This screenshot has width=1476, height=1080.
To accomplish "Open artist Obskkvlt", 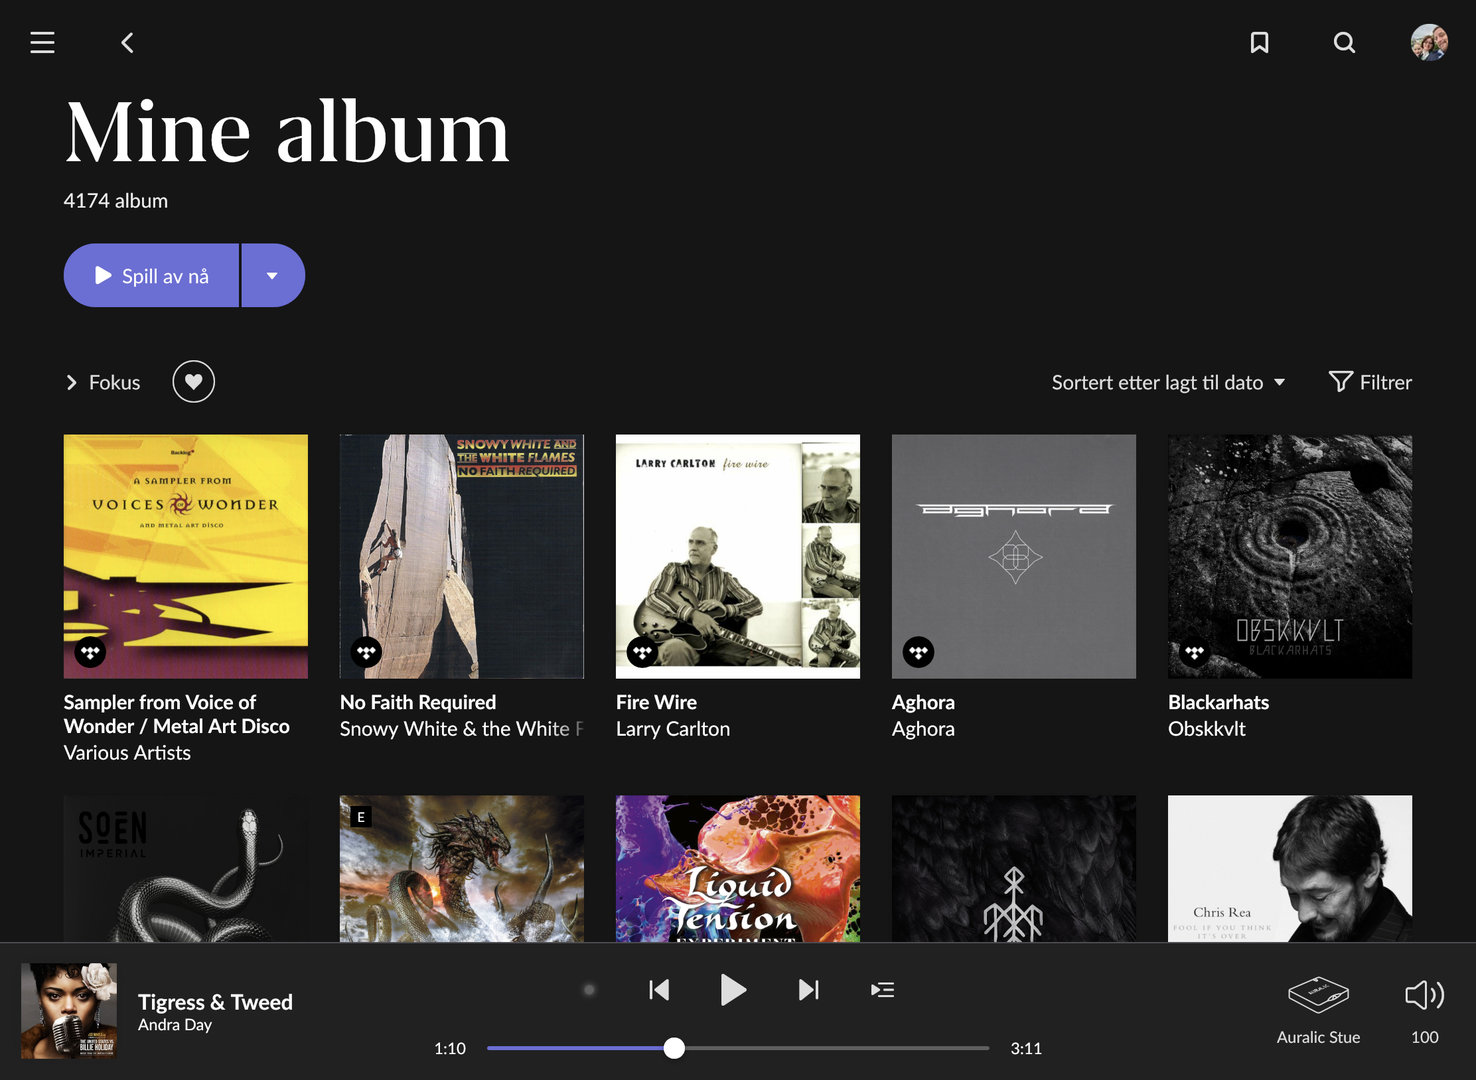I will click(x=1207, y=729).
